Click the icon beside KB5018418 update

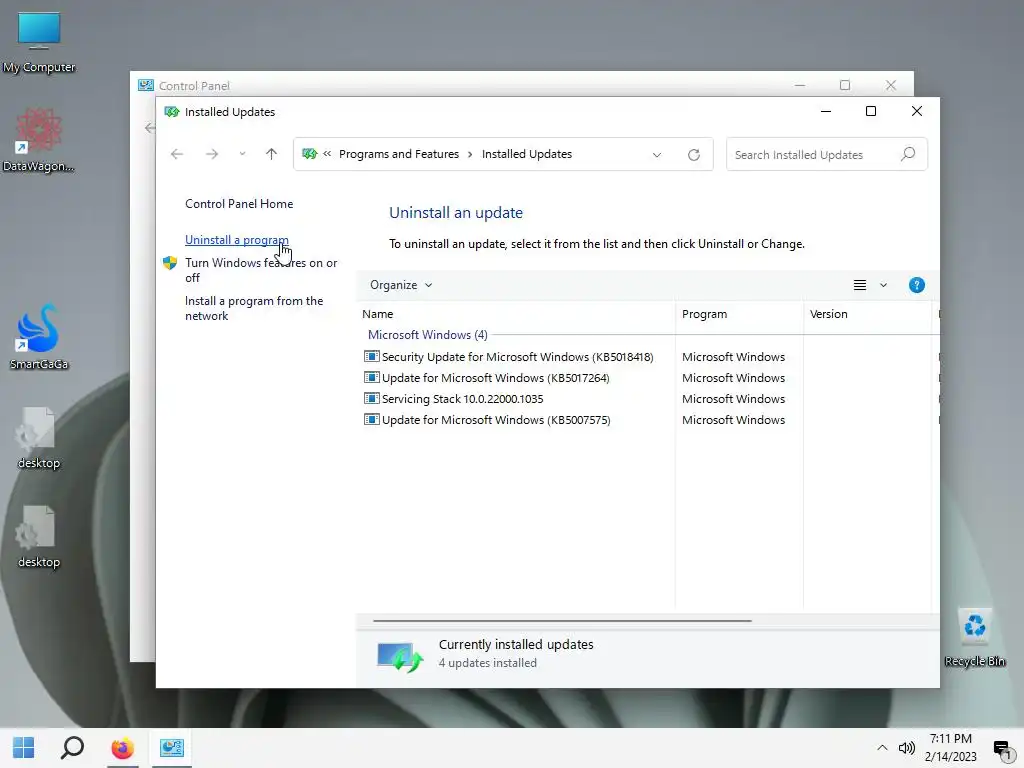tap(372, 357)
